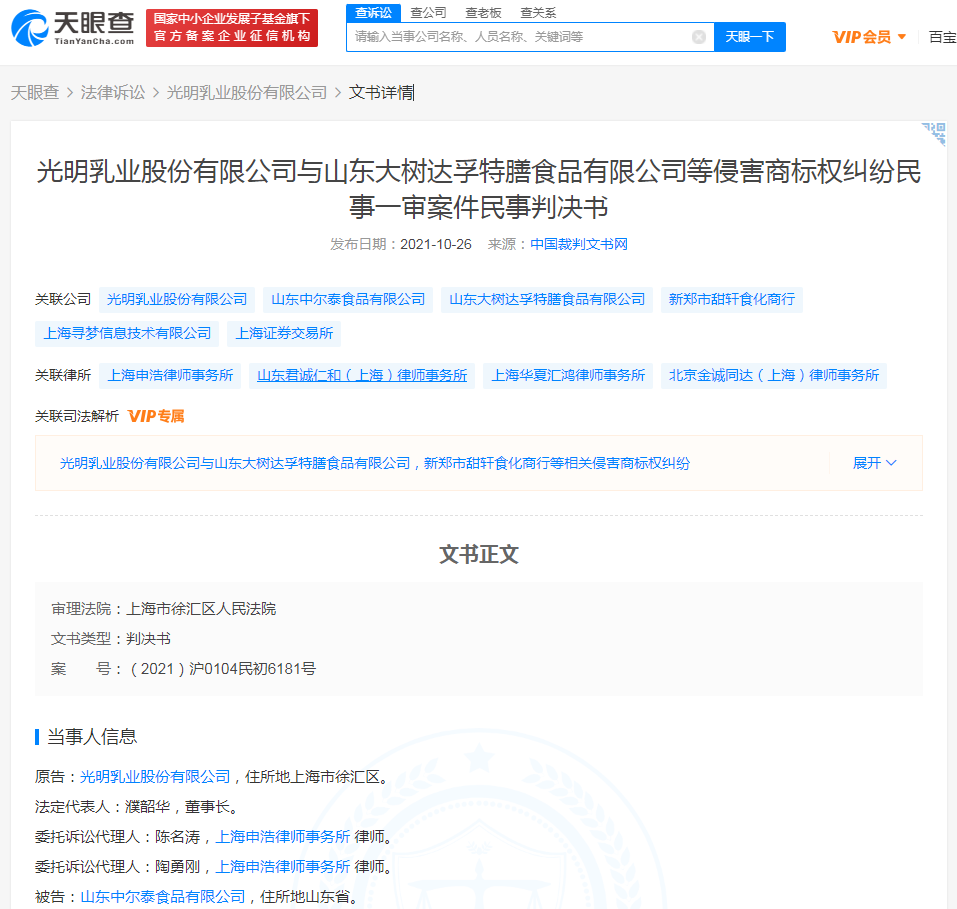Viewport: 957px width, 909px height.
Task: Click the 文书详情 breadcrumb text
Action: click(381, 93)
